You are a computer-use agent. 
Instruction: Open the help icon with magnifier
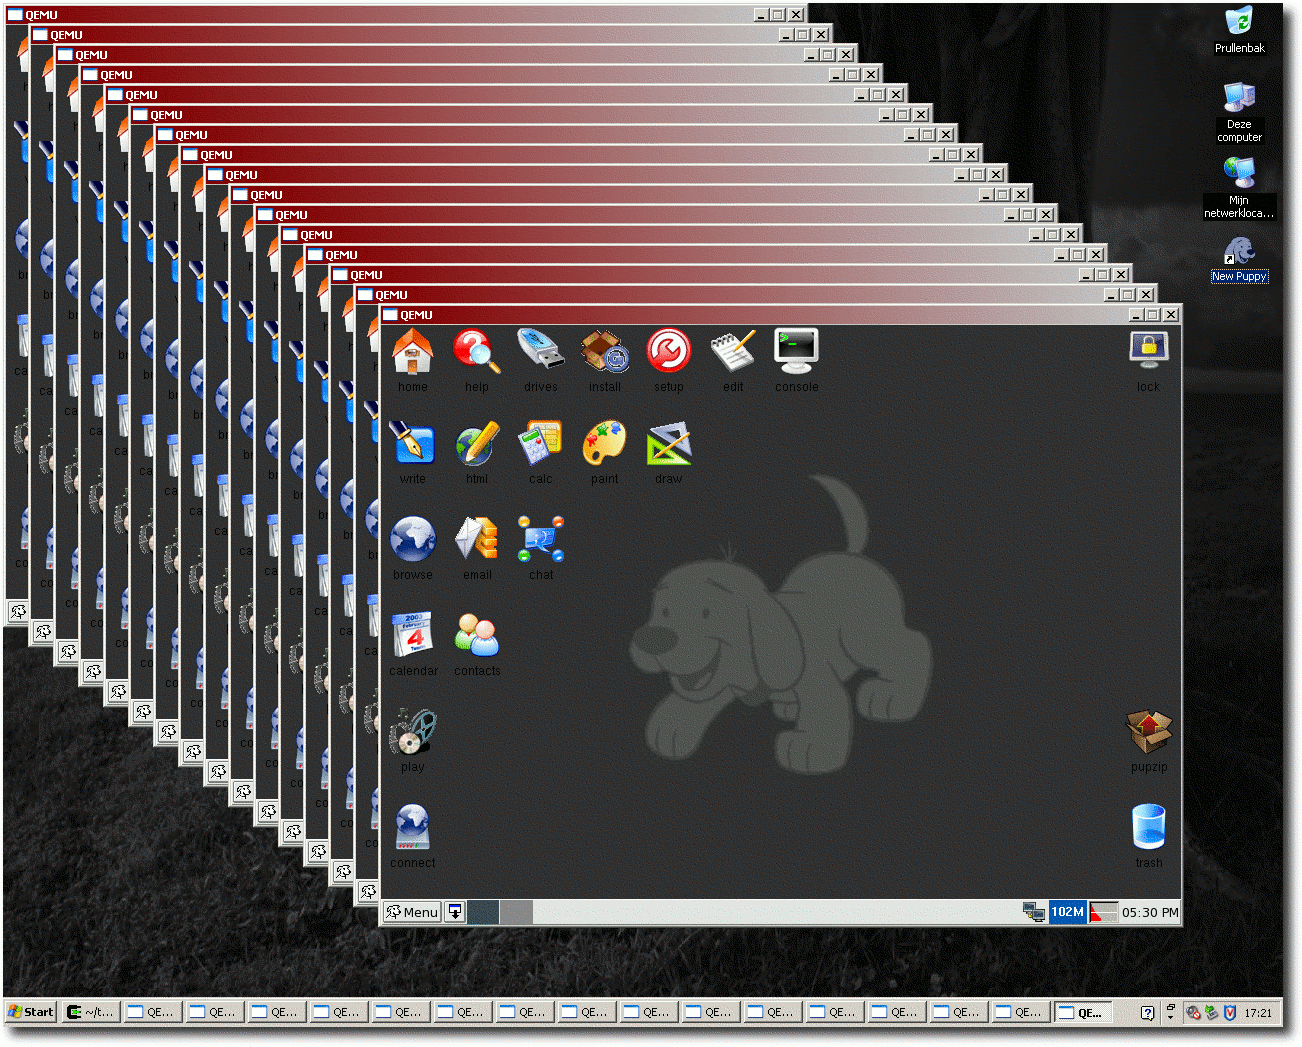pyautogui.click(x=476, y=352)
